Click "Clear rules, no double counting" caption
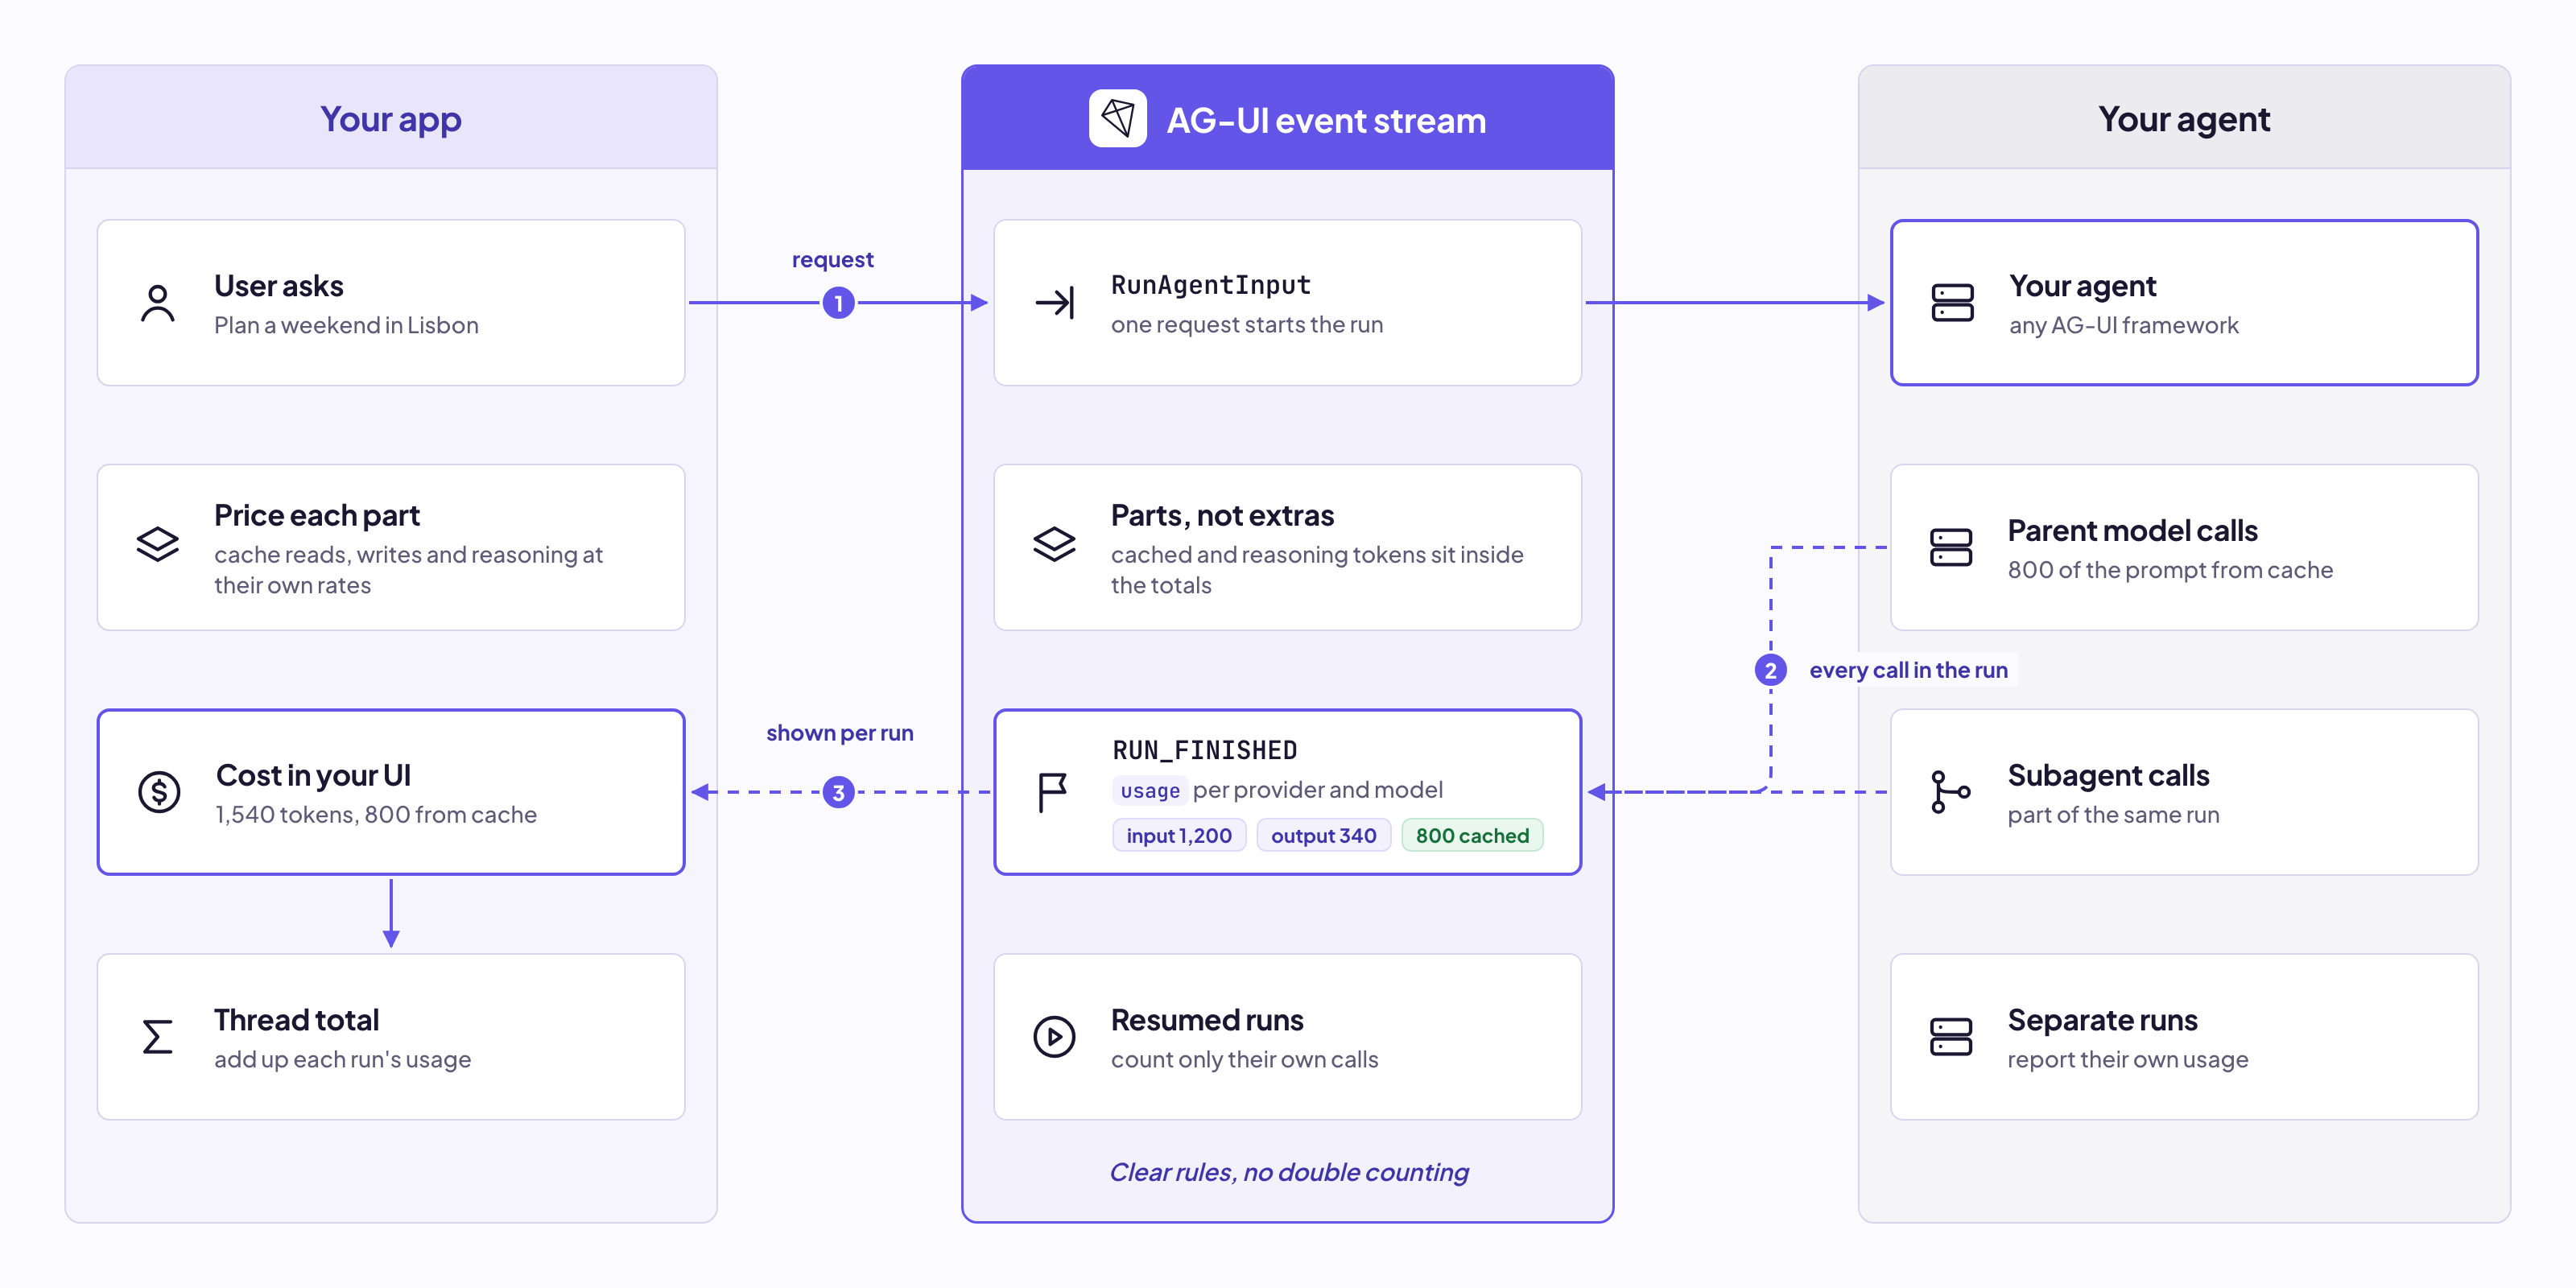This screenshot has width=2576, height=1288. (1289, 1172)
